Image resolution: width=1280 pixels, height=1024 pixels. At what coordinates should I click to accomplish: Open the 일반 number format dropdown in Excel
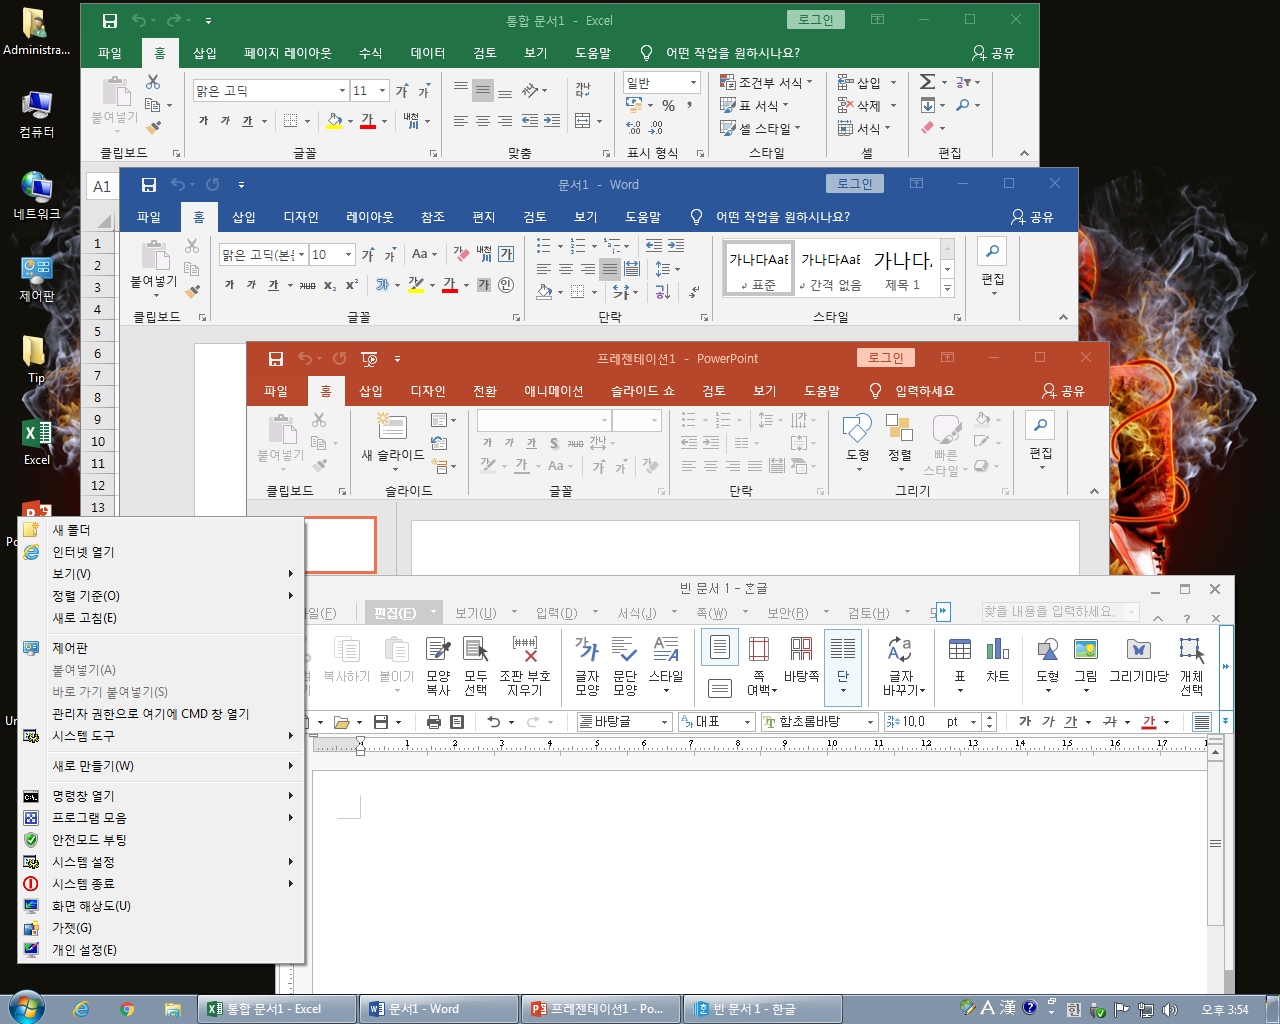tap(693, 82)
